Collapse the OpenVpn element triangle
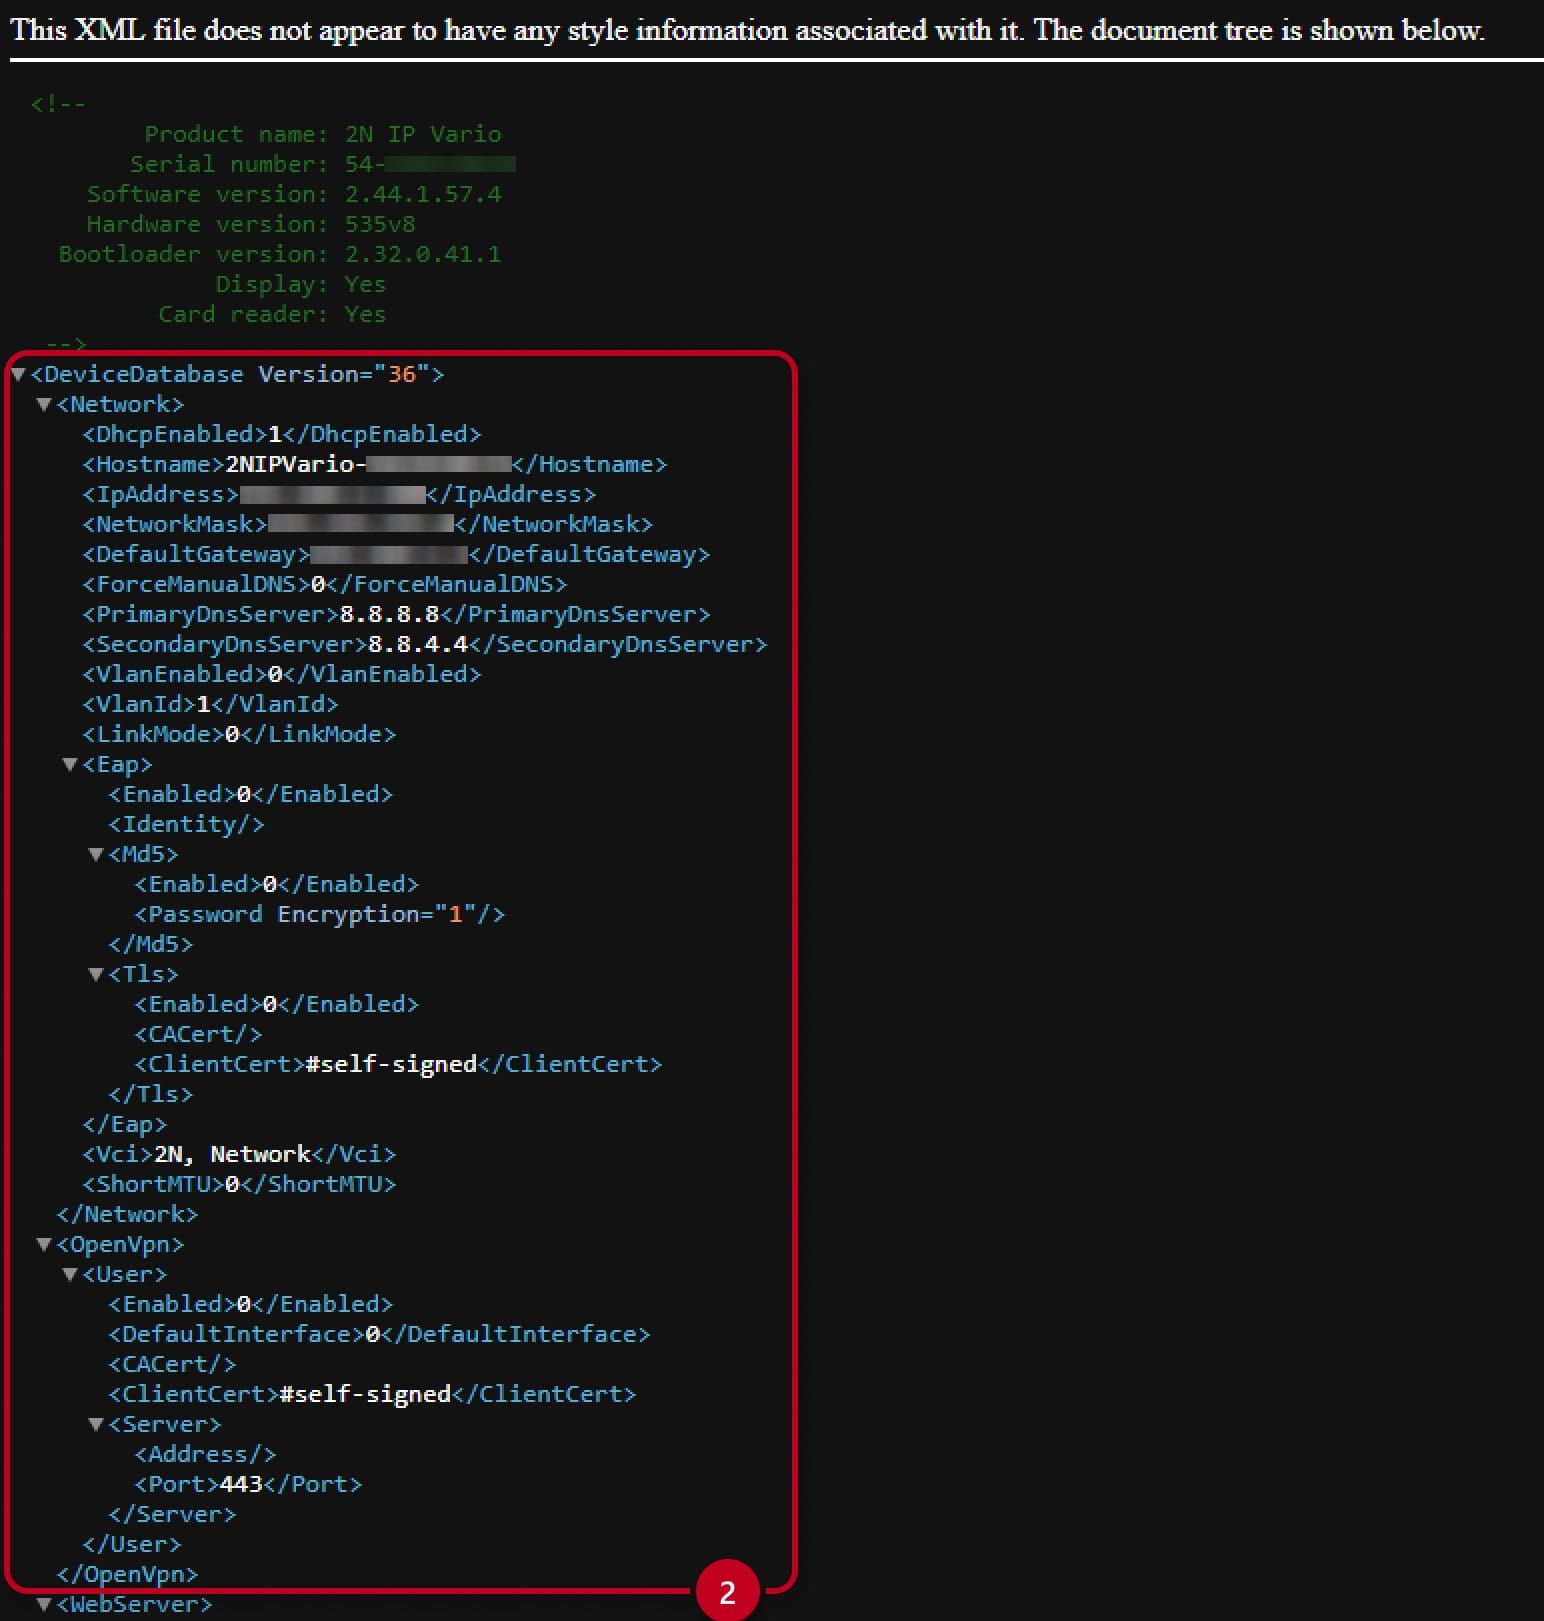Viewport: 1544px width, 1621px height. [44, 1245]
